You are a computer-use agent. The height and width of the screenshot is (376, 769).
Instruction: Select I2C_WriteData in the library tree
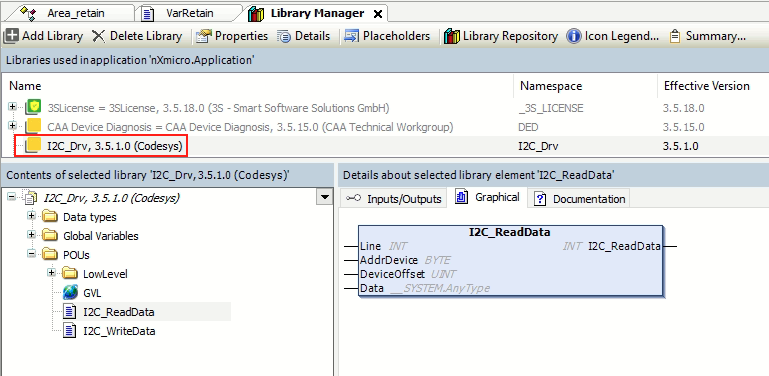tap(119, 331)
